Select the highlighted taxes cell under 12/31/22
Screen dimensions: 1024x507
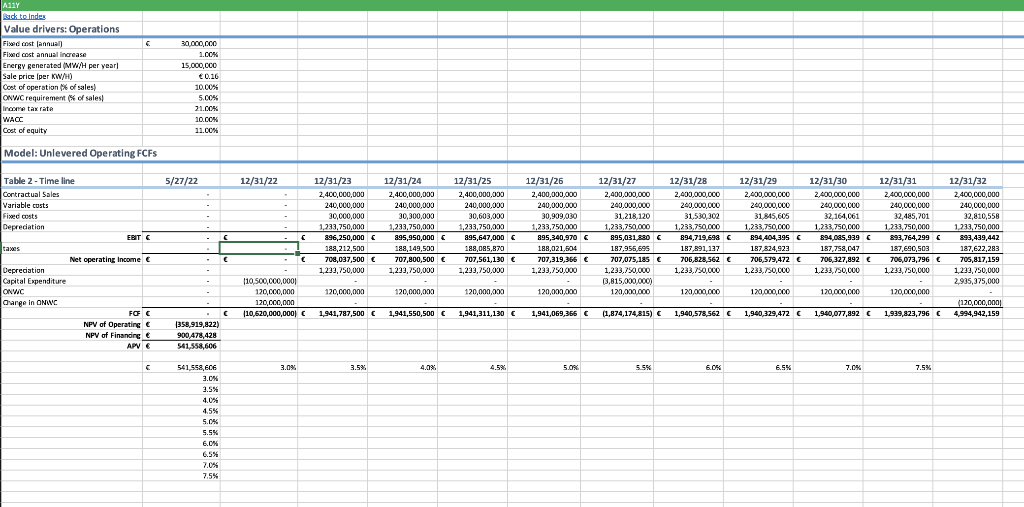pyautogui.click(x=259, y=248)
